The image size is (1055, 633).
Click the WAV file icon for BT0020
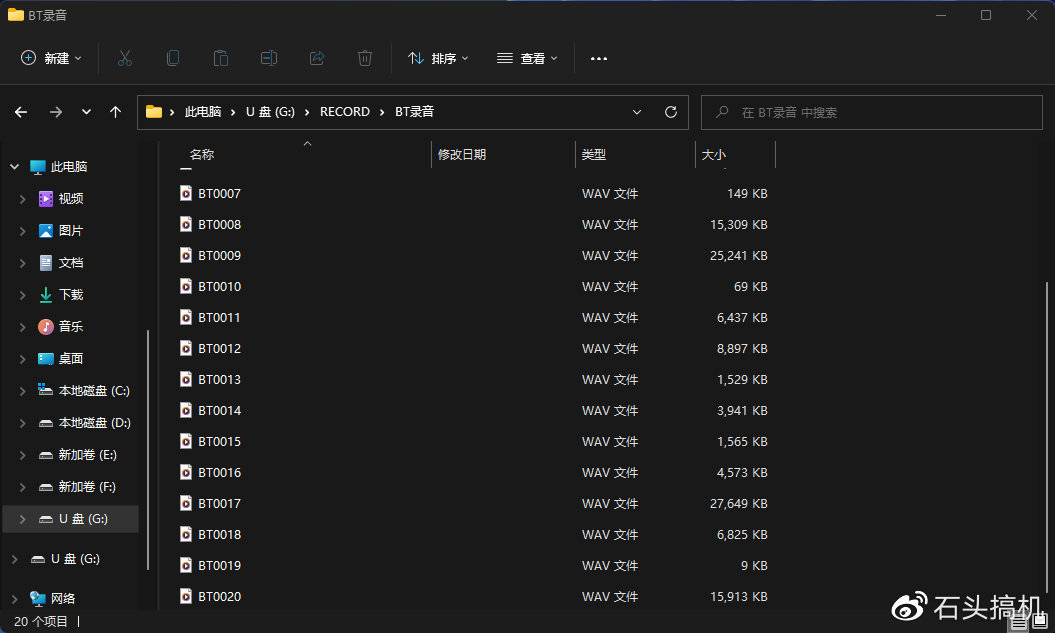coord(186,596)
